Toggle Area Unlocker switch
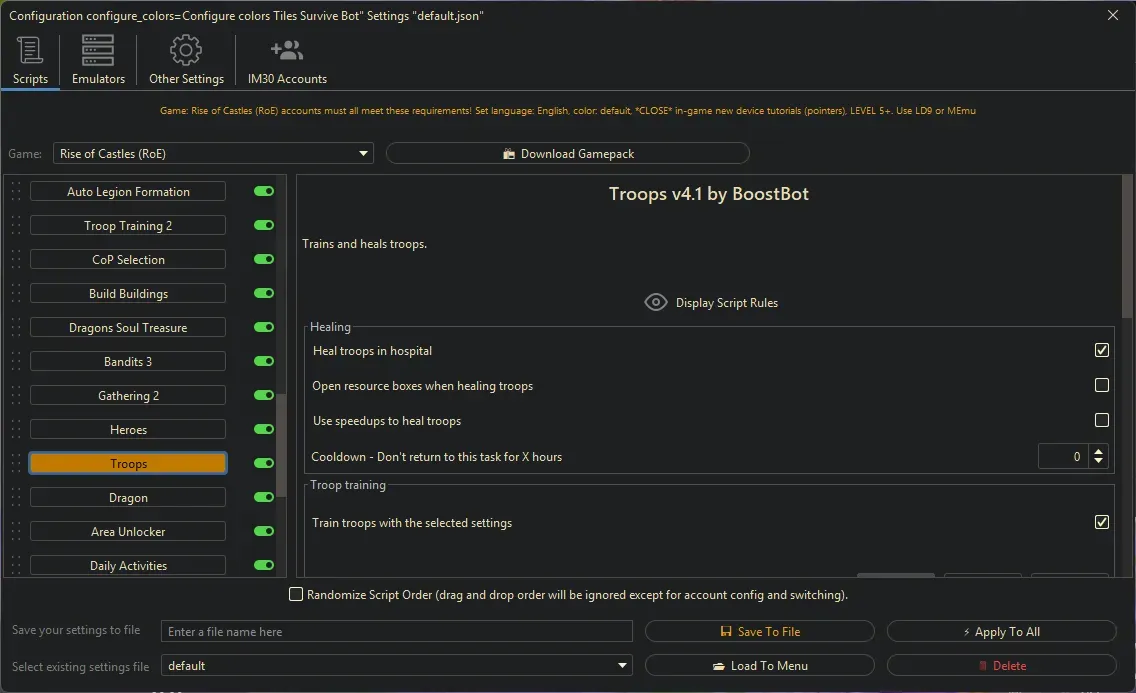Image resolution: width=1136 pixels, height=693 pixels. [264, 532]
